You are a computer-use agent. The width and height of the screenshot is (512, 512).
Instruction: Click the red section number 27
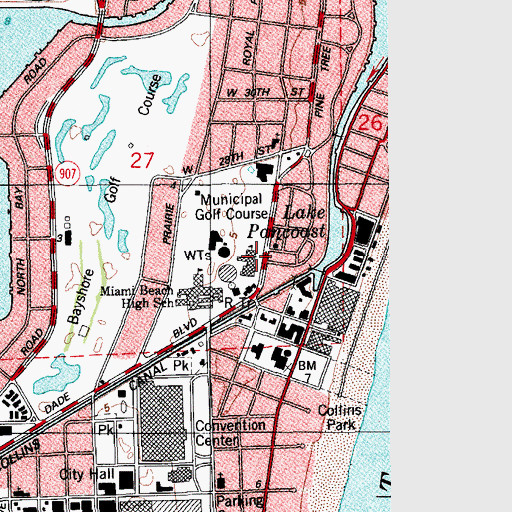pos(142,160)
